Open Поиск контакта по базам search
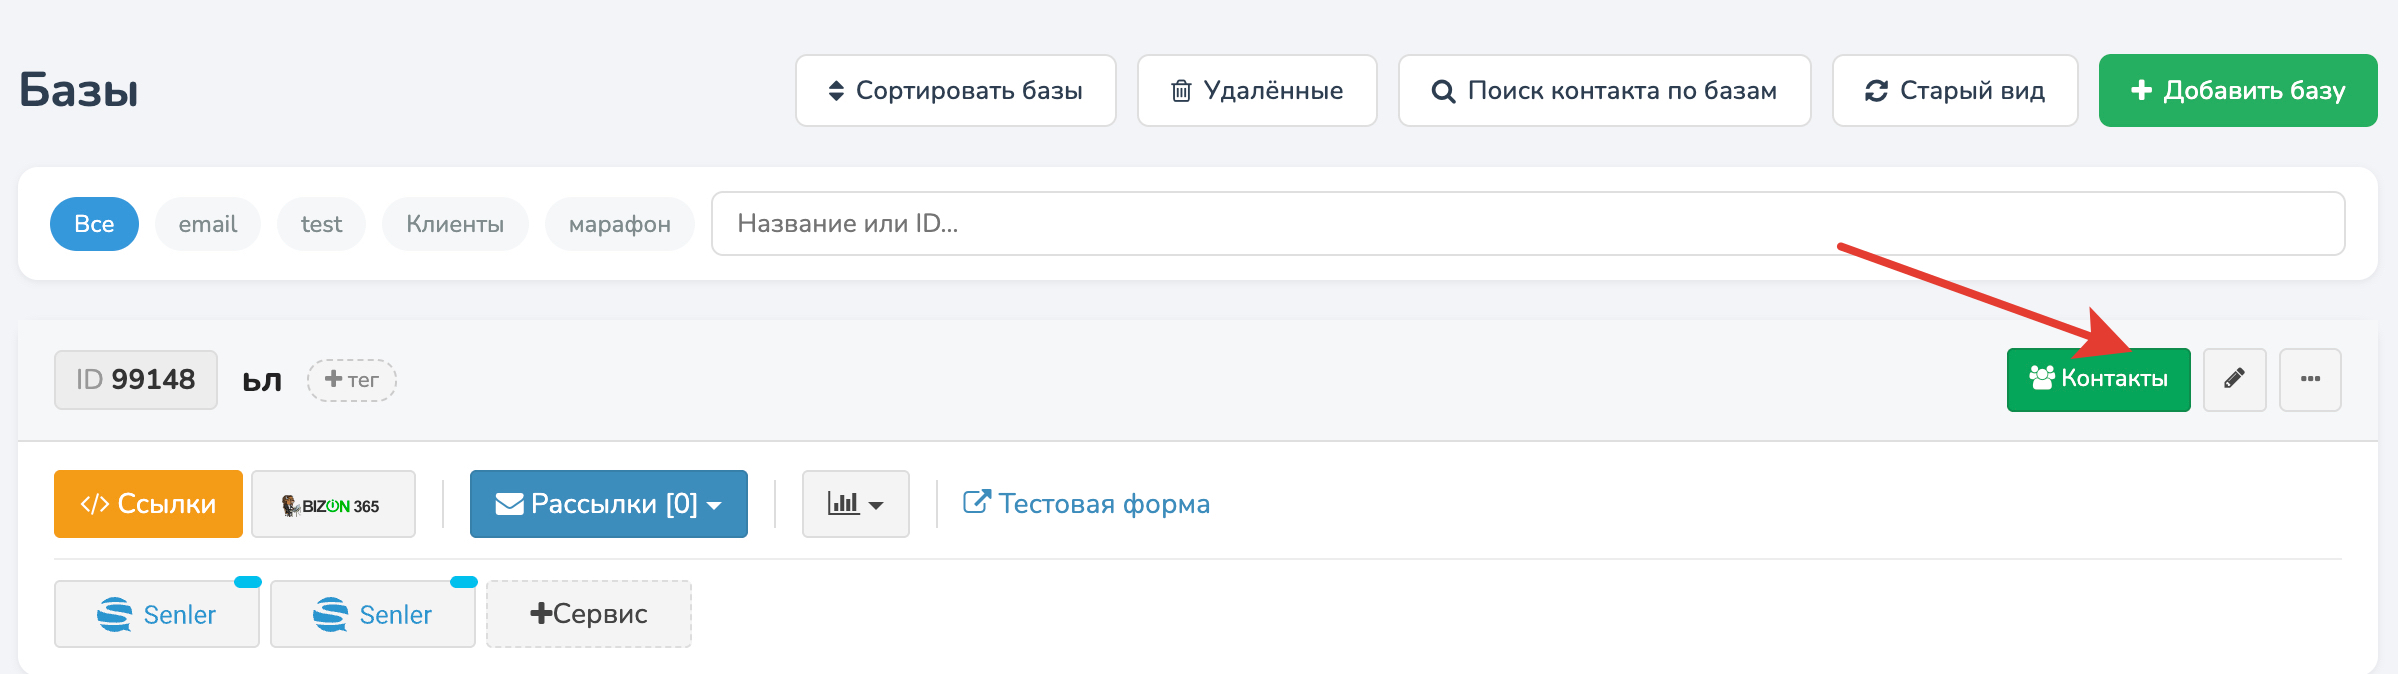This screenshot has width=2398, height=674. (x=1604, y=91)
